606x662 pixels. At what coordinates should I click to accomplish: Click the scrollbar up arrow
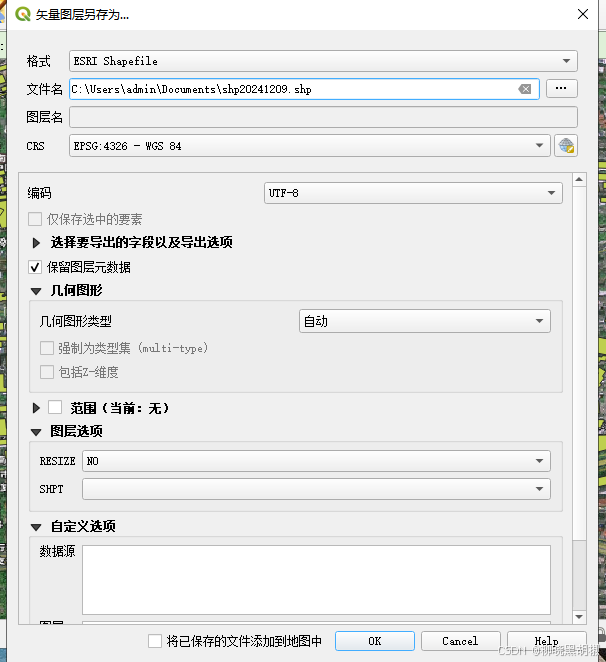[x=579, y=180]
